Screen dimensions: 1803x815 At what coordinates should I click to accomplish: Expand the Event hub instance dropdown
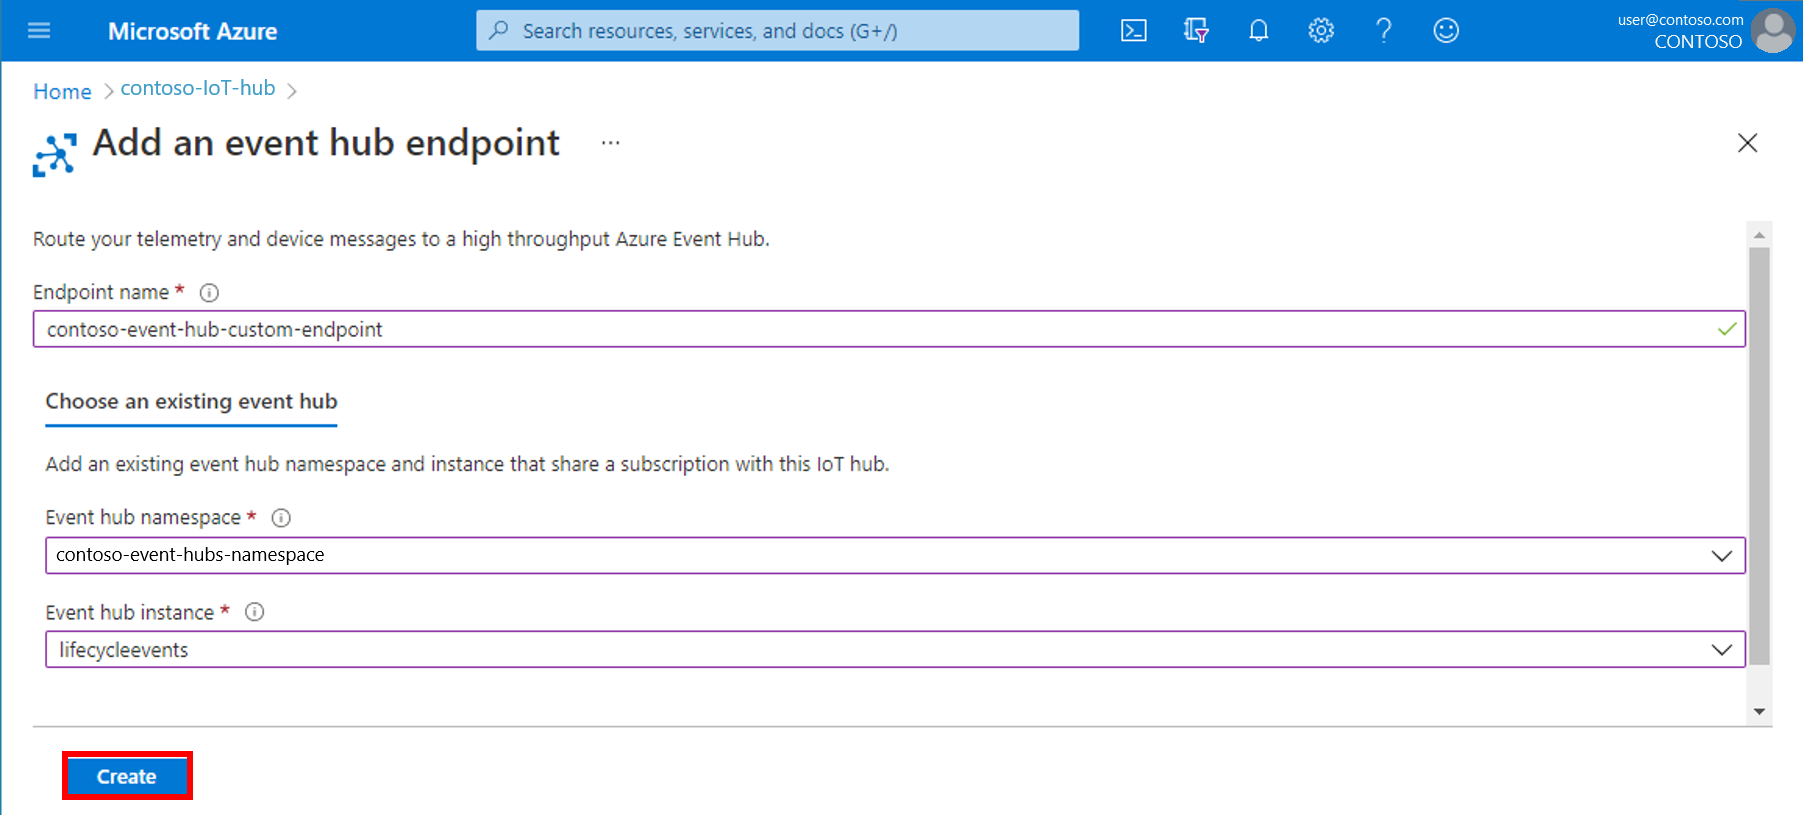pos(895,650)
